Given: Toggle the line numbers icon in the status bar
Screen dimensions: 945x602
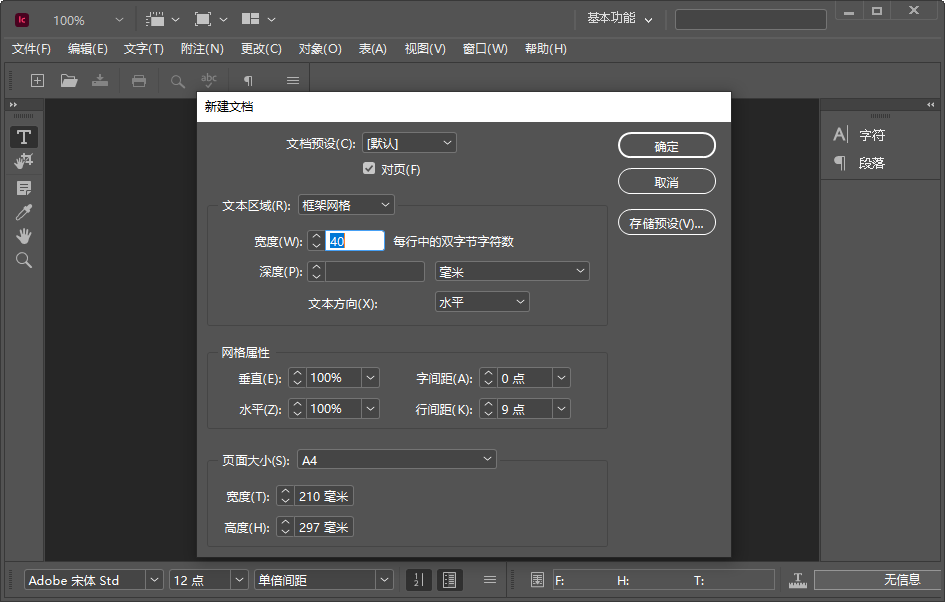Looking at the screenshot, I should pos(418,579).
